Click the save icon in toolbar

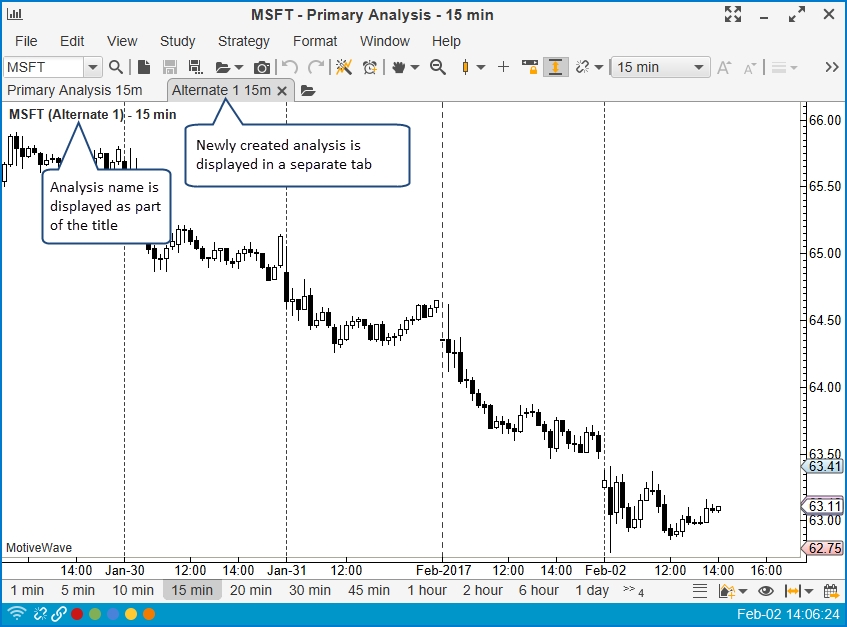[170, 67]
